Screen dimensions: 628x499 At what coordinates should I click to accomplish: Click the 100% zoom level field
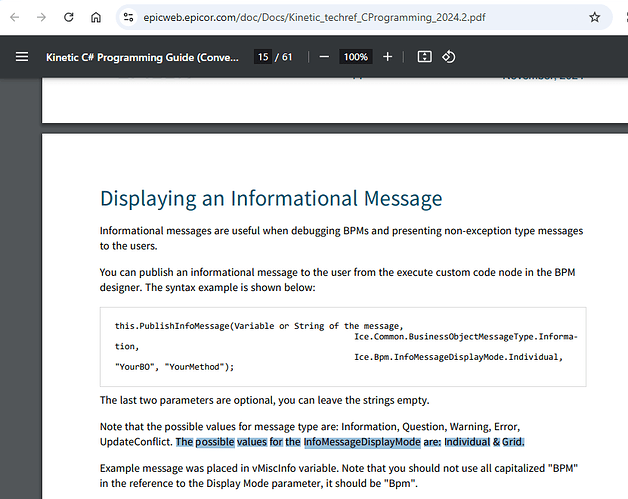coord(356,57)
